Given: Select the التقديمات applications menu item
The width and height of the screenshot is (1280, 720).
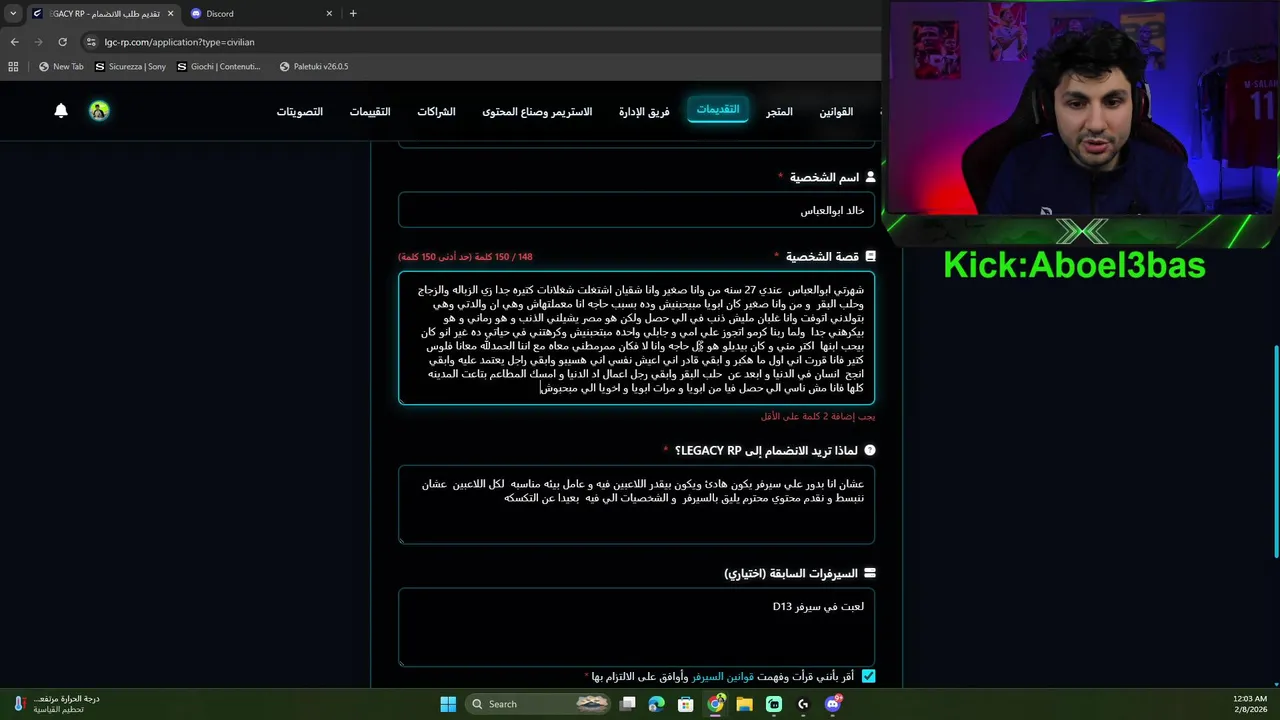Looking at the screenshot, I should (x=718, y=110).
